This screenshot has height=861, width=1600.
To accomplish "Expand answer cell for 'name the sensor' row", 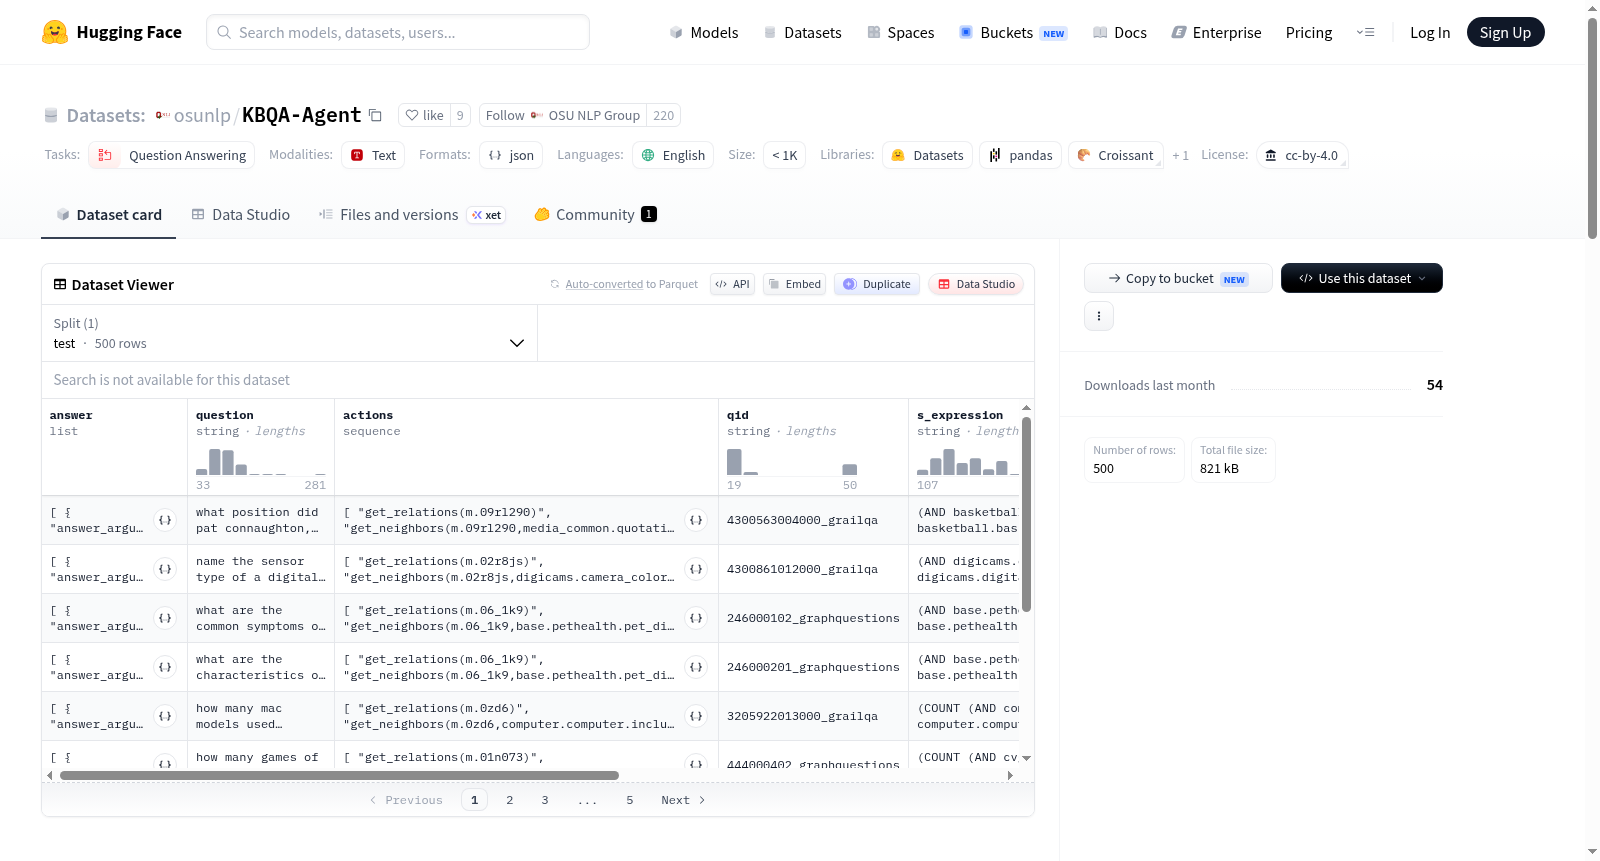I will click(x=165, y=569).
